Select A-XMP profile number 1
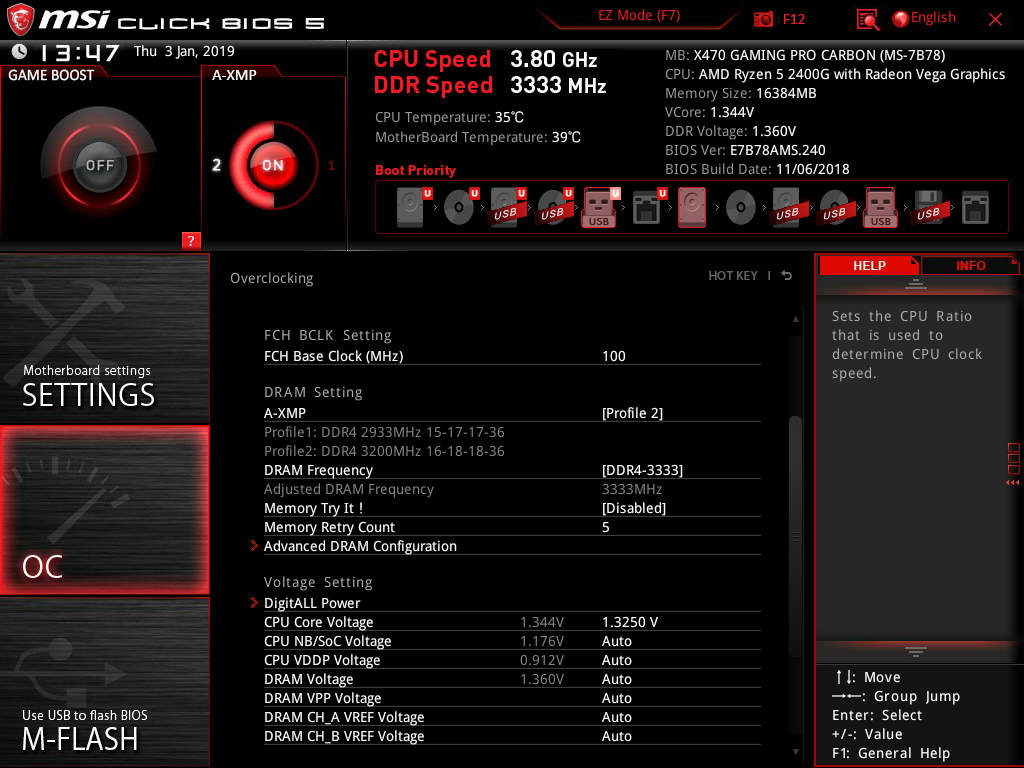Image resolution: width=1024 pixels, height=768 pixels. [x=331, y=165]
